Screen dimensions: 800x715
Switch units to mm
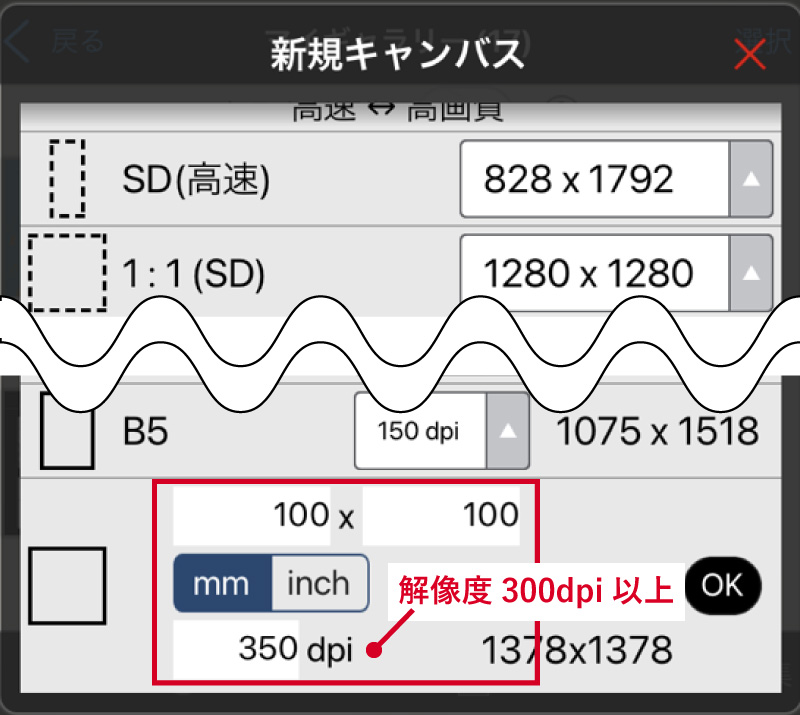pyautogui.click(x=223, y=583)
